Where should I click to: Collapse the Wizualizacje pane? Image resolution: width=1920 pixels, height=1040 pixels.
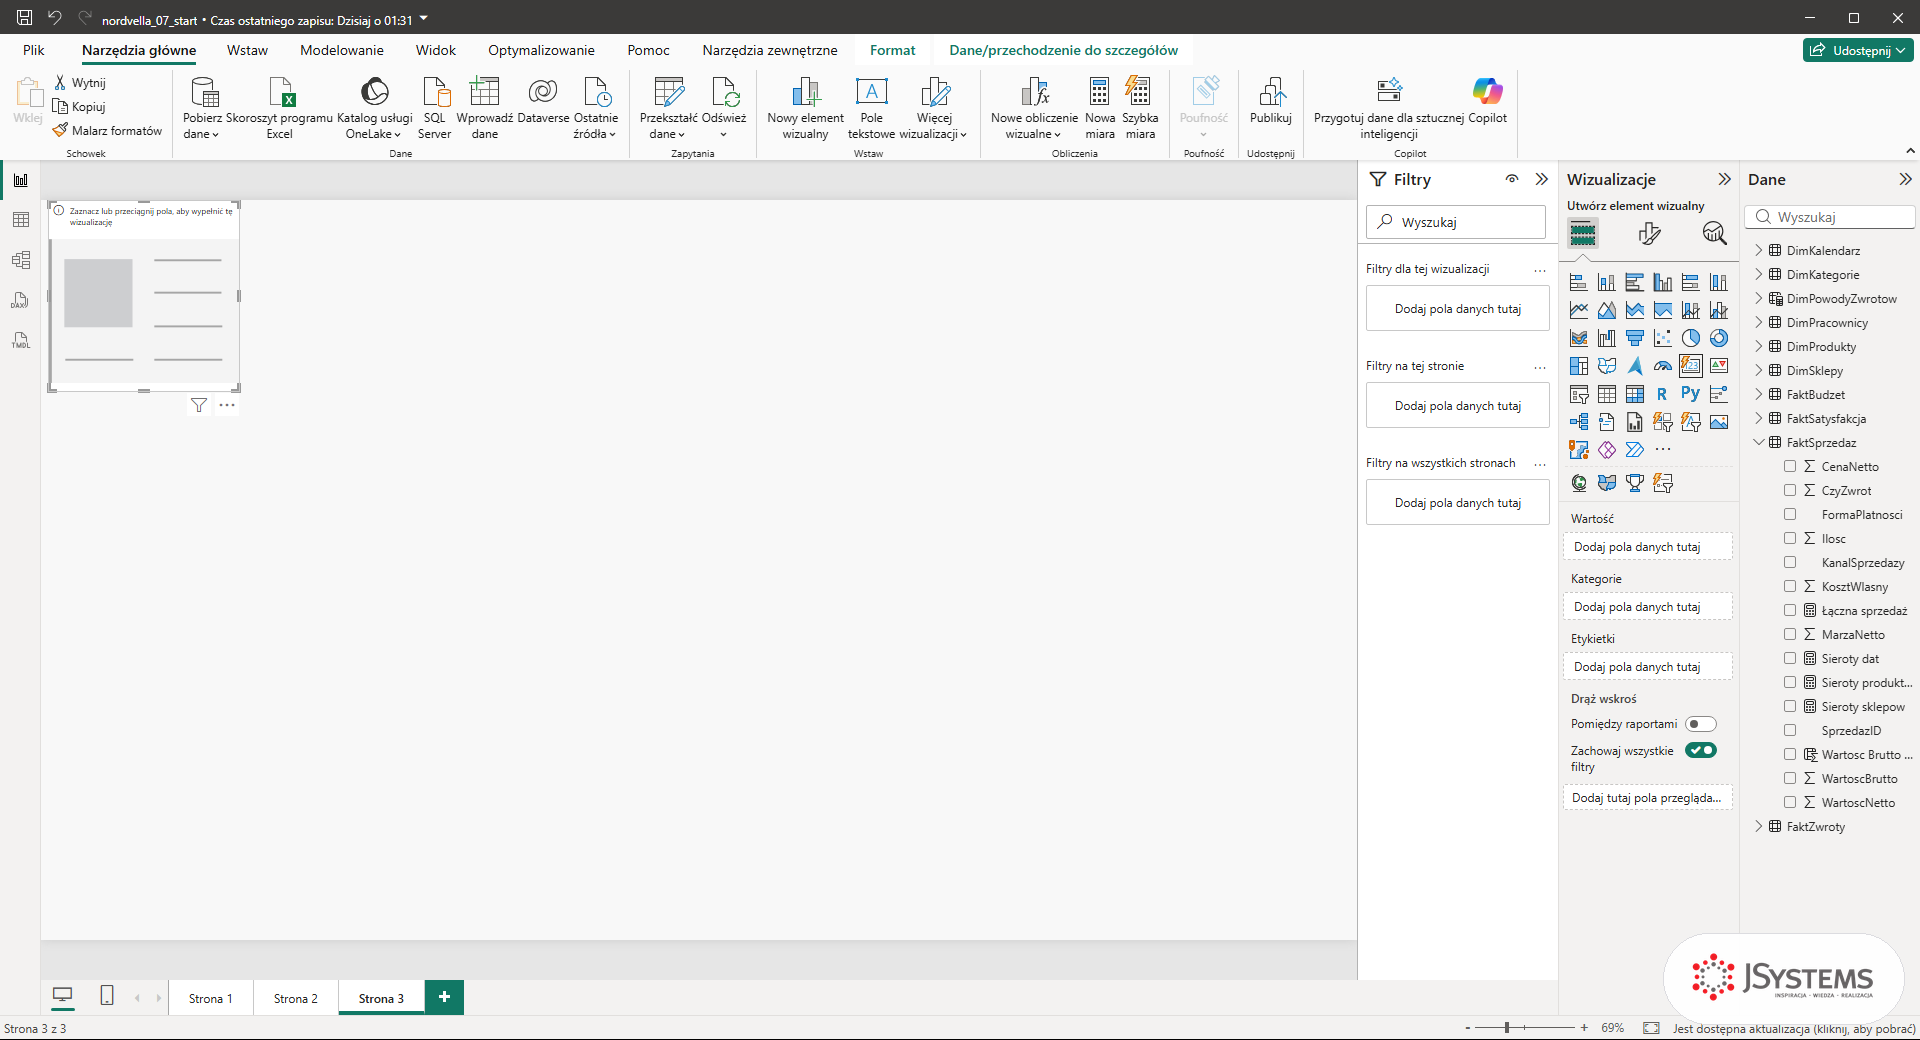(1724, 179)
